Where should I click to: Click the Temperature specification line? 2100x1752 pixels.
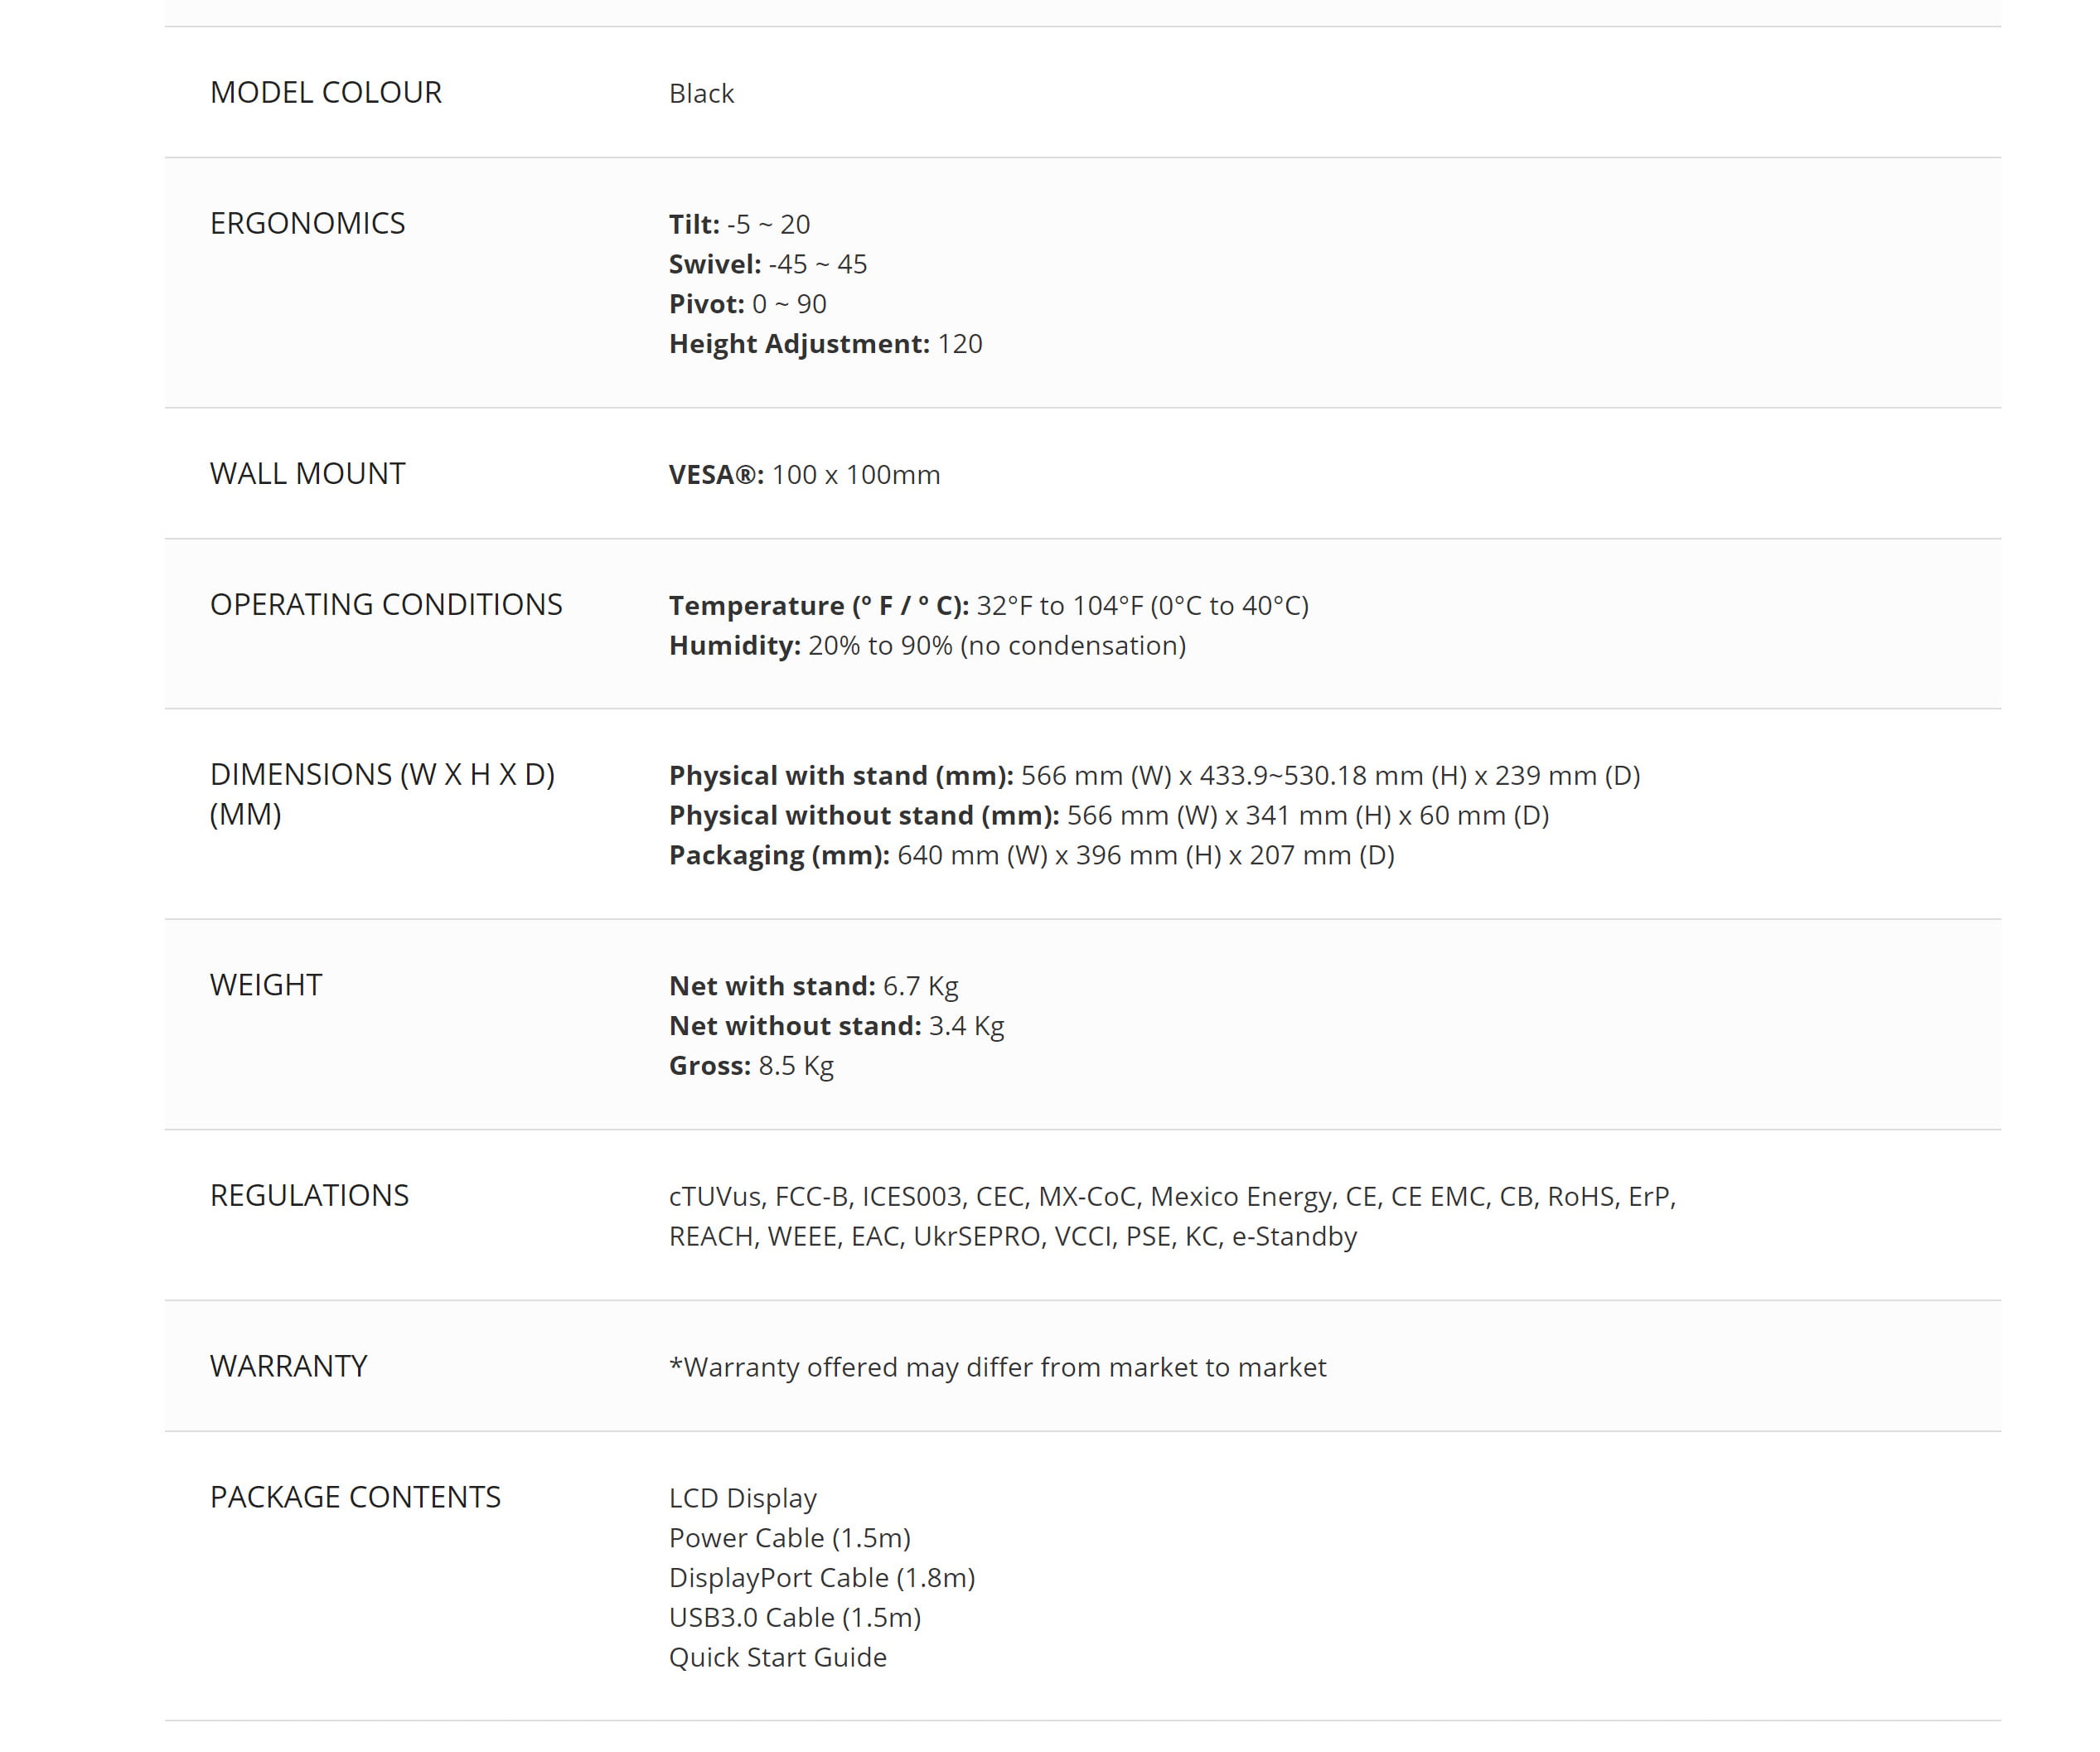(x=988, y=605)
